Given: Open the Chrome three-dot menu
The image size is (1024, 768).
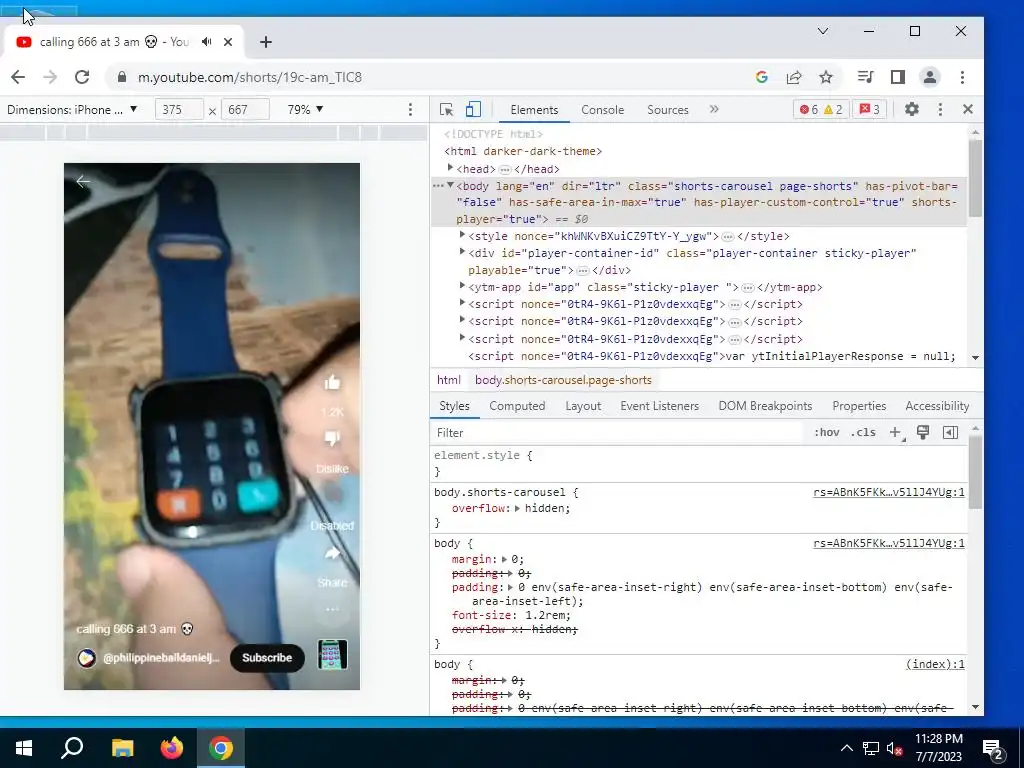Looking at the screenshot, I should [963, 77].
